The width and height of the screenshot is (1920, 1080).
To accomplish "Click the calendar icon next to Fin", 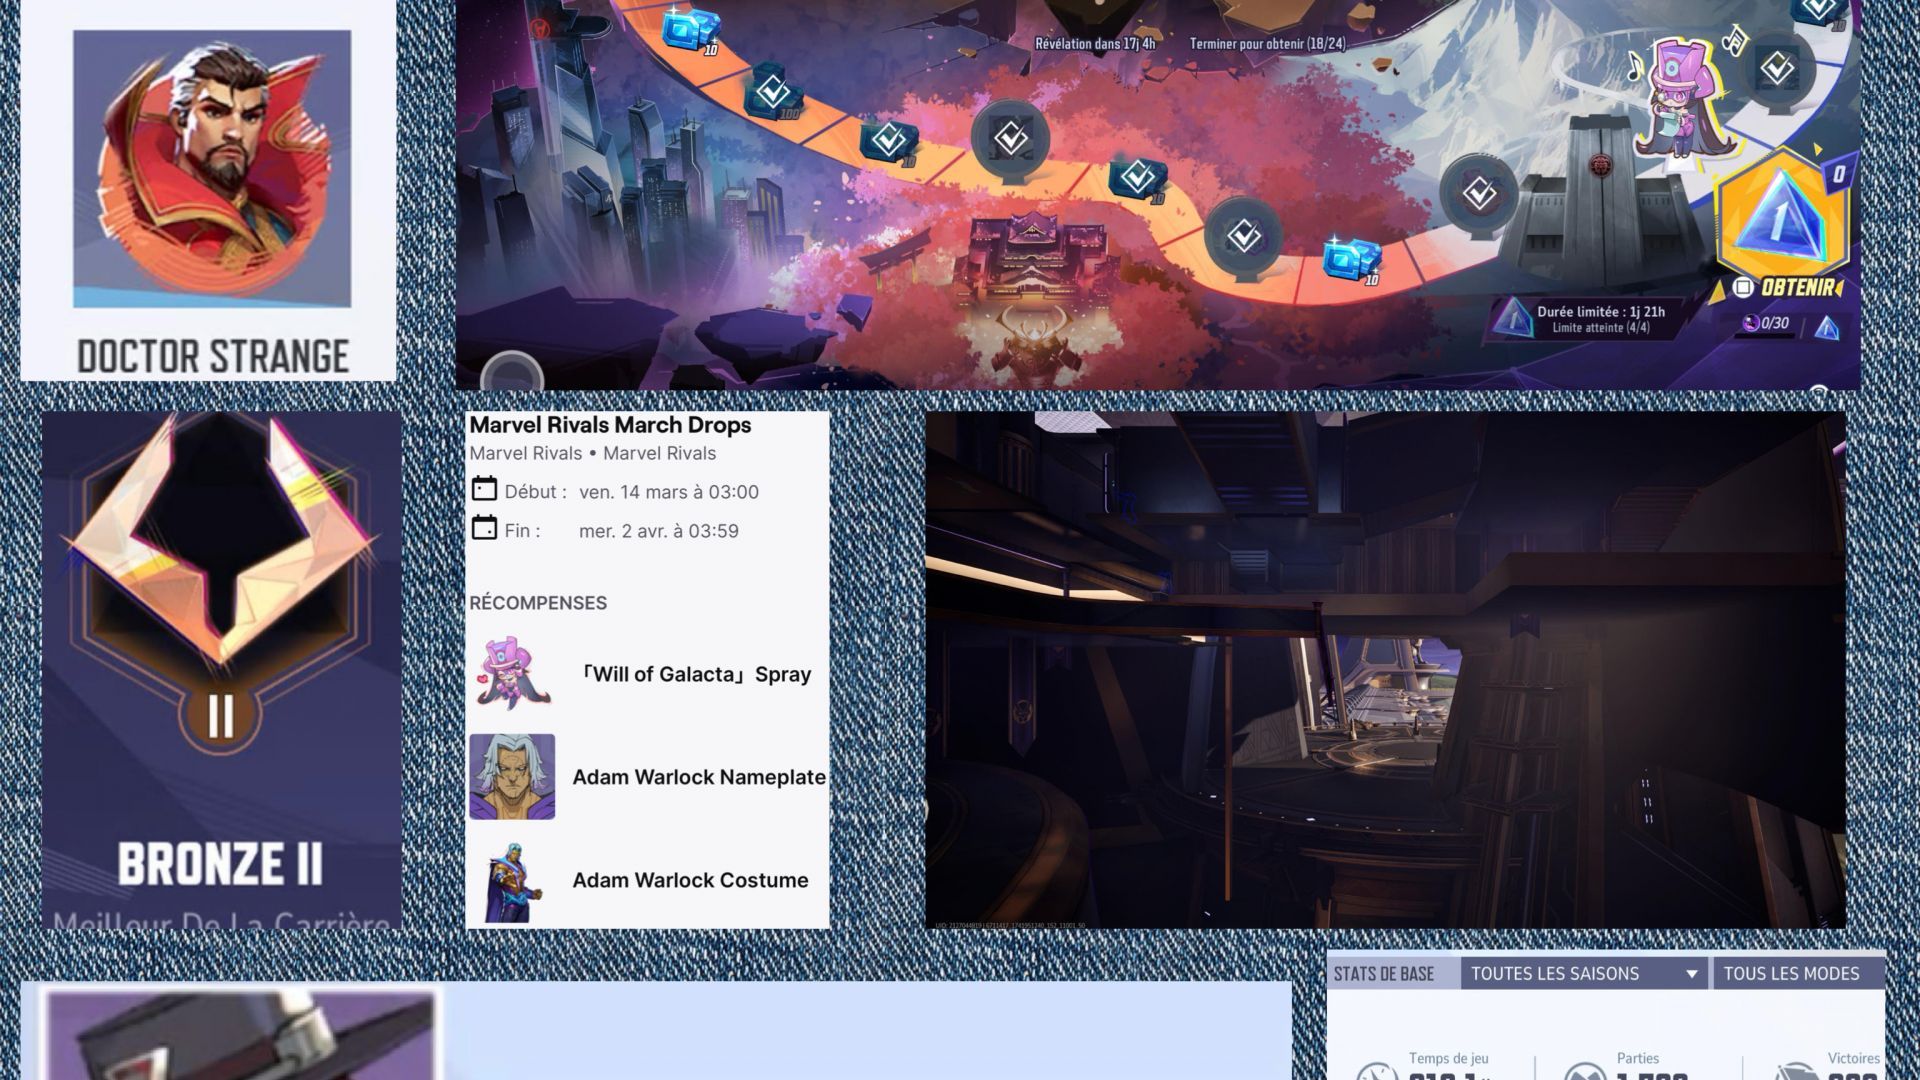I will 484,528.
